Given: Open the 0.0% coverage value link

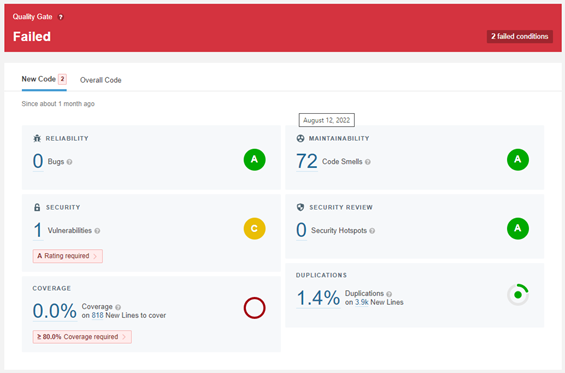Looking at the screenshot, I should click(x=55, y=311).
